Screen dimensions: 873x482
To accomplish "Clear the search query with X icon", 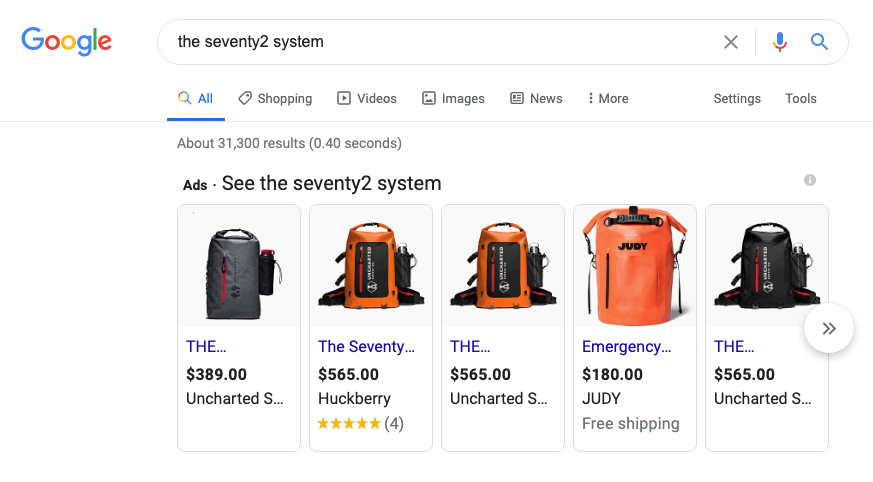I will (x=730, y=42).
